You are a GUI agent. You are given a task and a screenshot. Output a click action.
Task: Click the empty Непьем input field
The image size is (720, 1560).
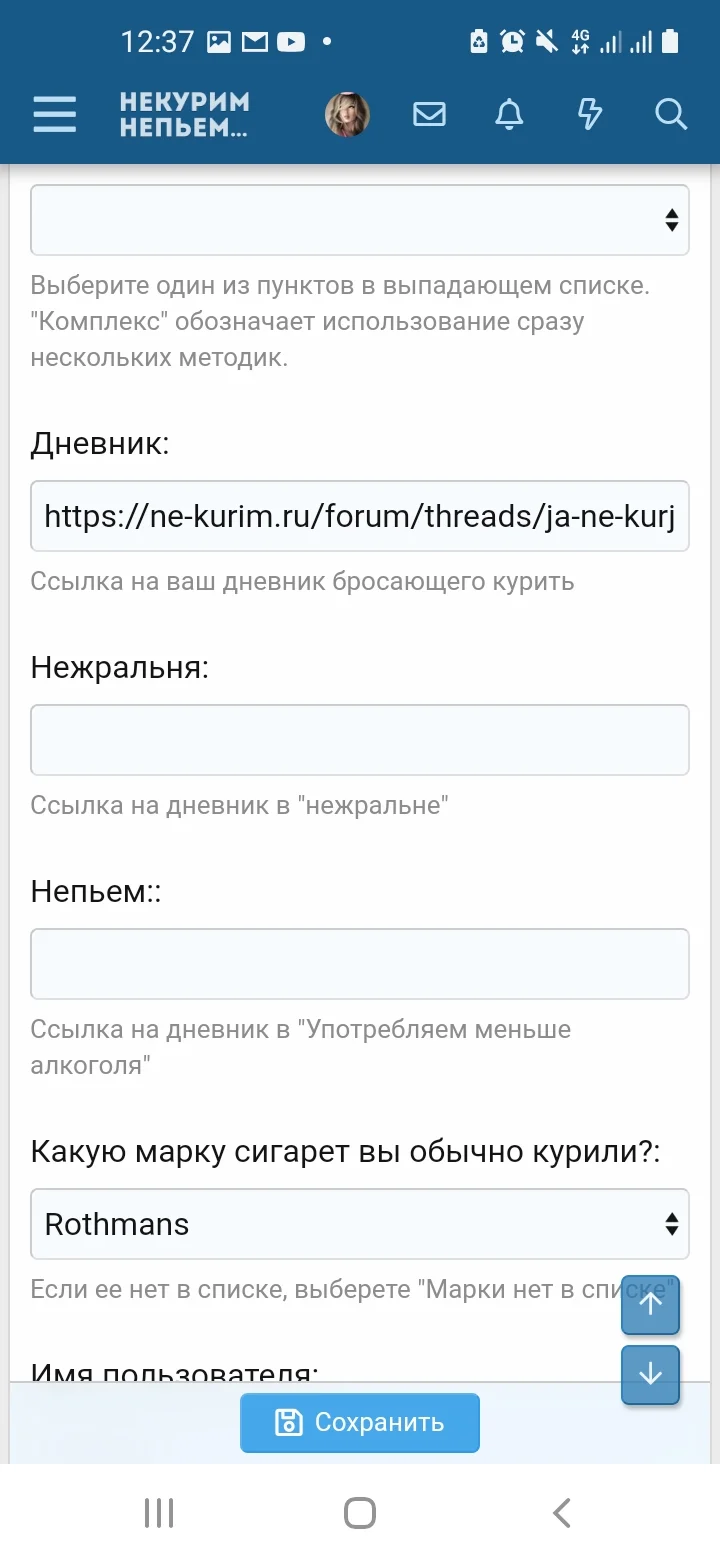(x=360, y=963)
